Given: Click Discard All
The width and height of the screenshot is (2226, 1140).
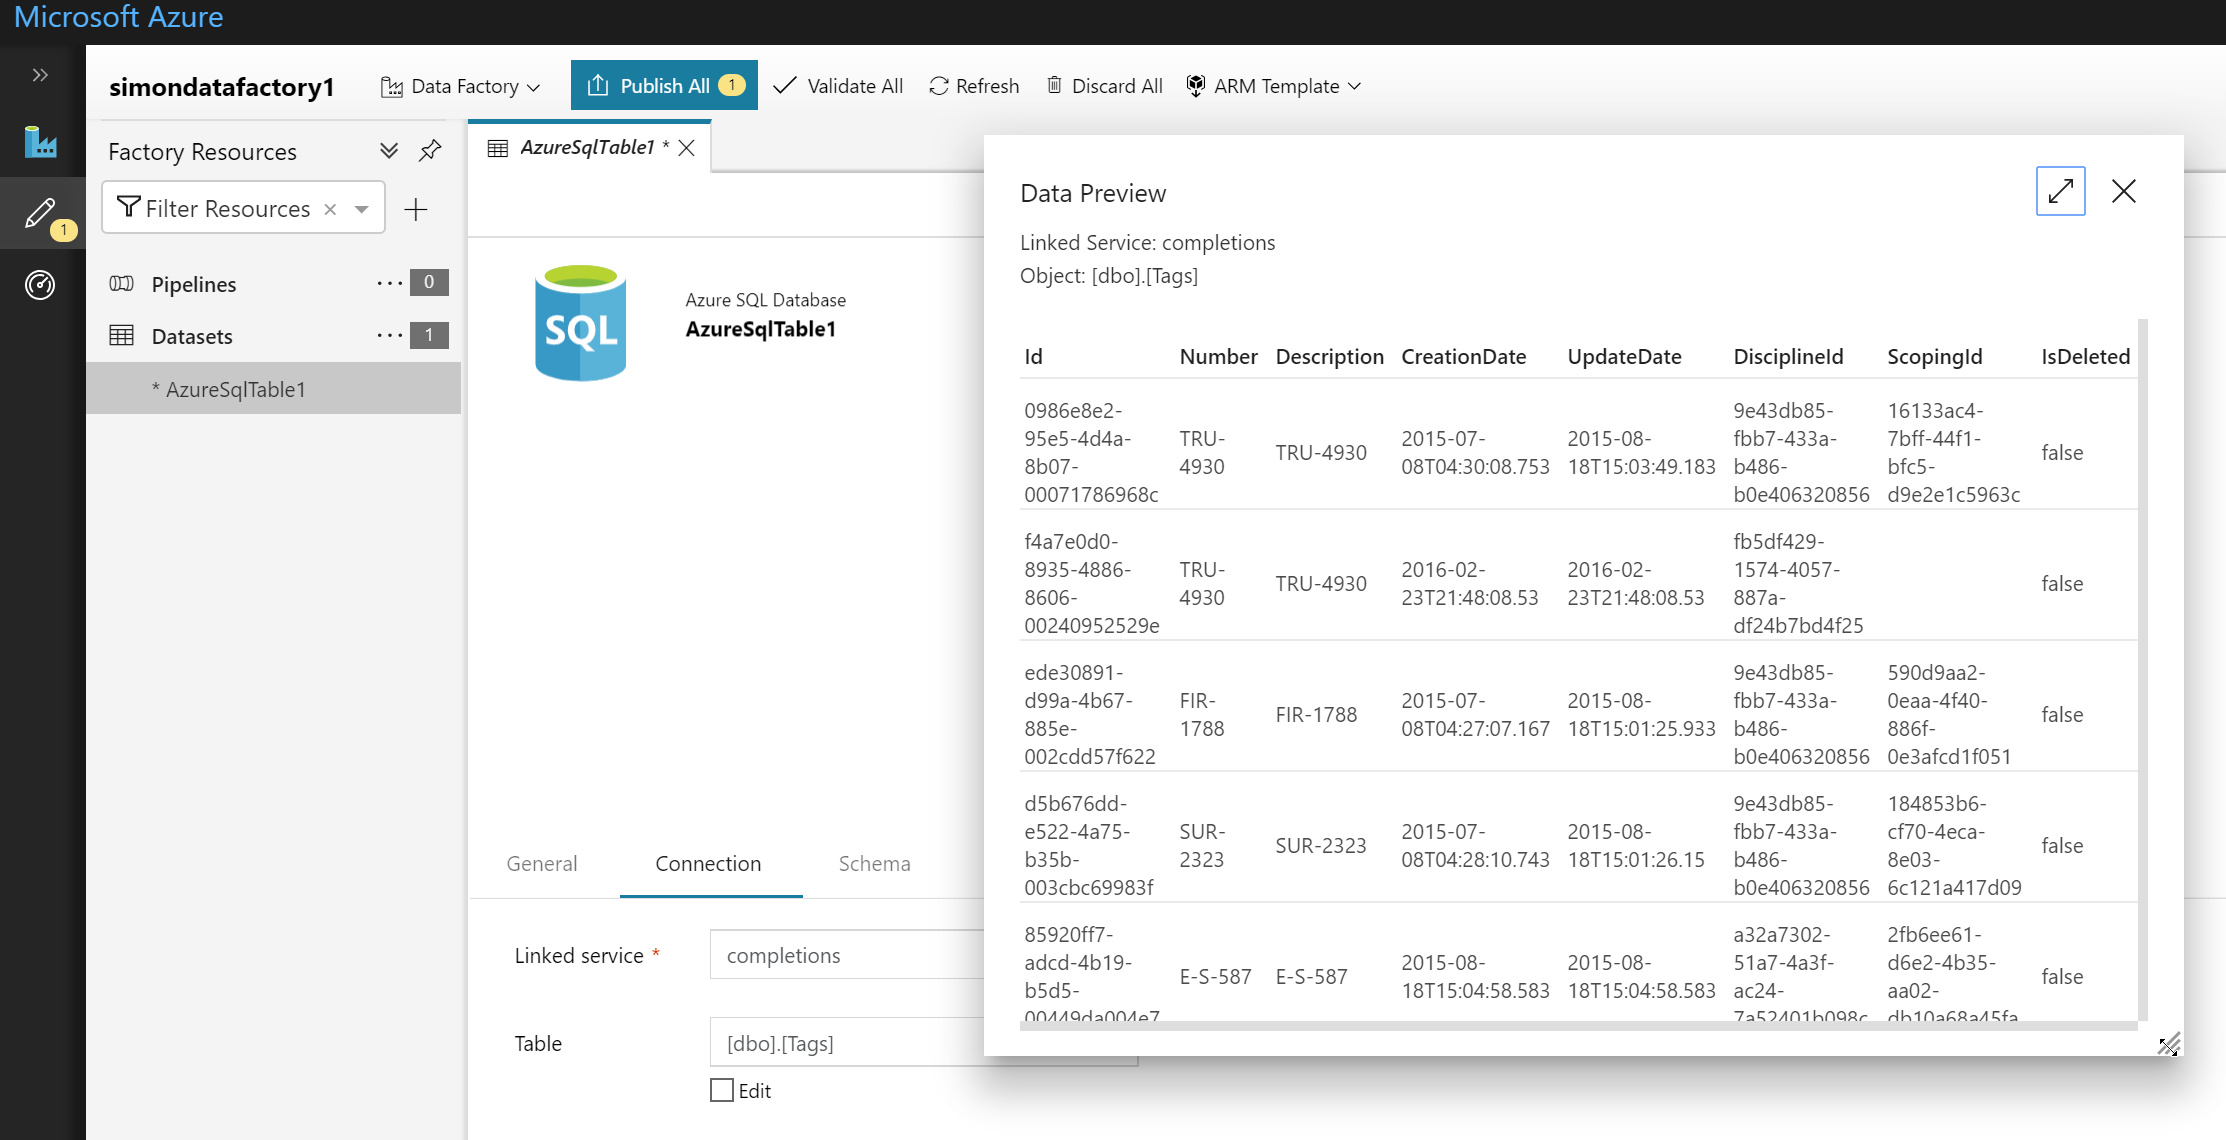Looking at the screenshot, I should tap(1104, 86).
